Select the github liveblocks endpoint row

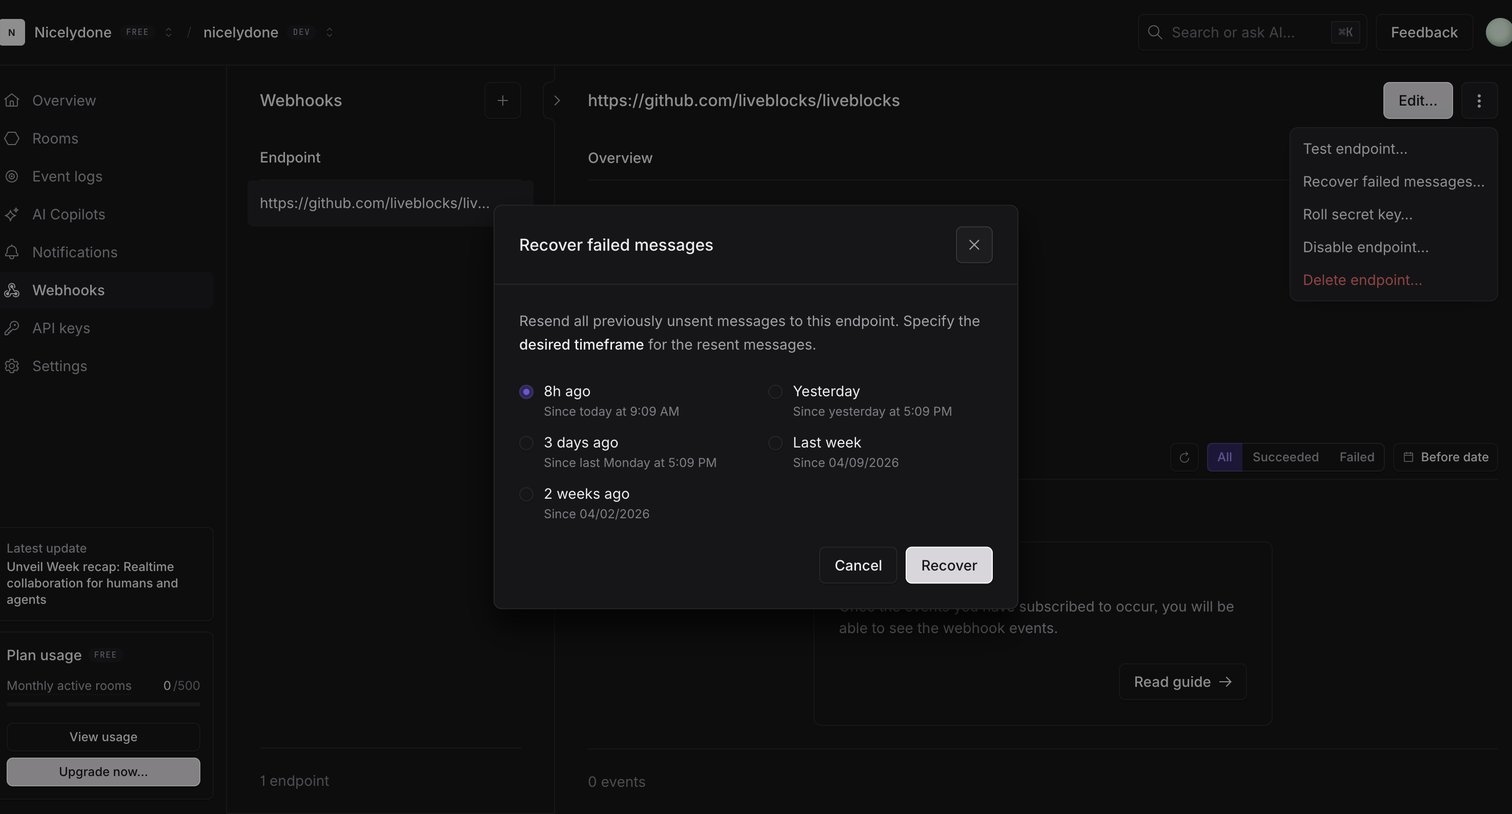pyautogui.click(x=390, y=203)
